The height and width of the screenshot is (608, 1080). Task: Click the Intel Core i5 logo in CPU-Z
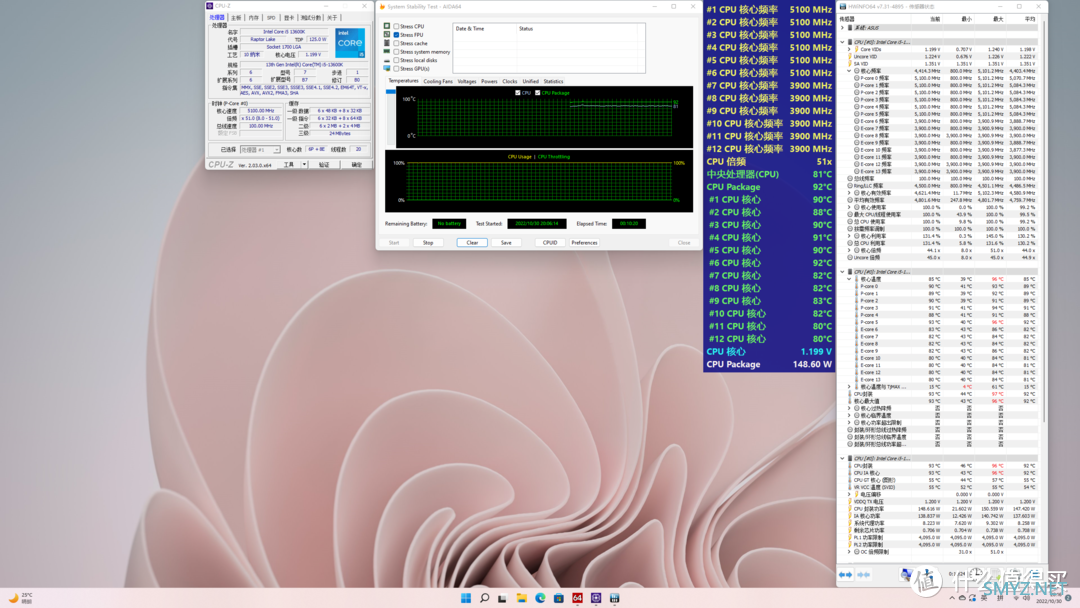(x=350, y=43)
